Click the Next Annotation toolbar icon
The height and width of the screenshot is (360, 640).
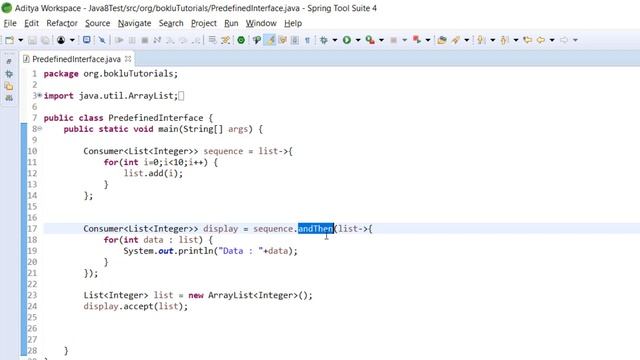[481, 40]
